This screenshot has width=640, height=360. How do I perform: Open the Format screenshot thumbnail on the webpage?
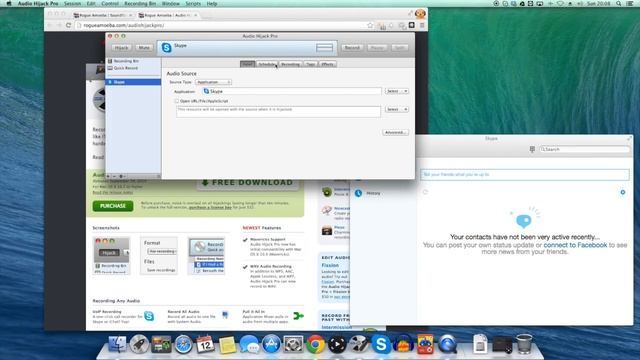(x=159, y=256)
